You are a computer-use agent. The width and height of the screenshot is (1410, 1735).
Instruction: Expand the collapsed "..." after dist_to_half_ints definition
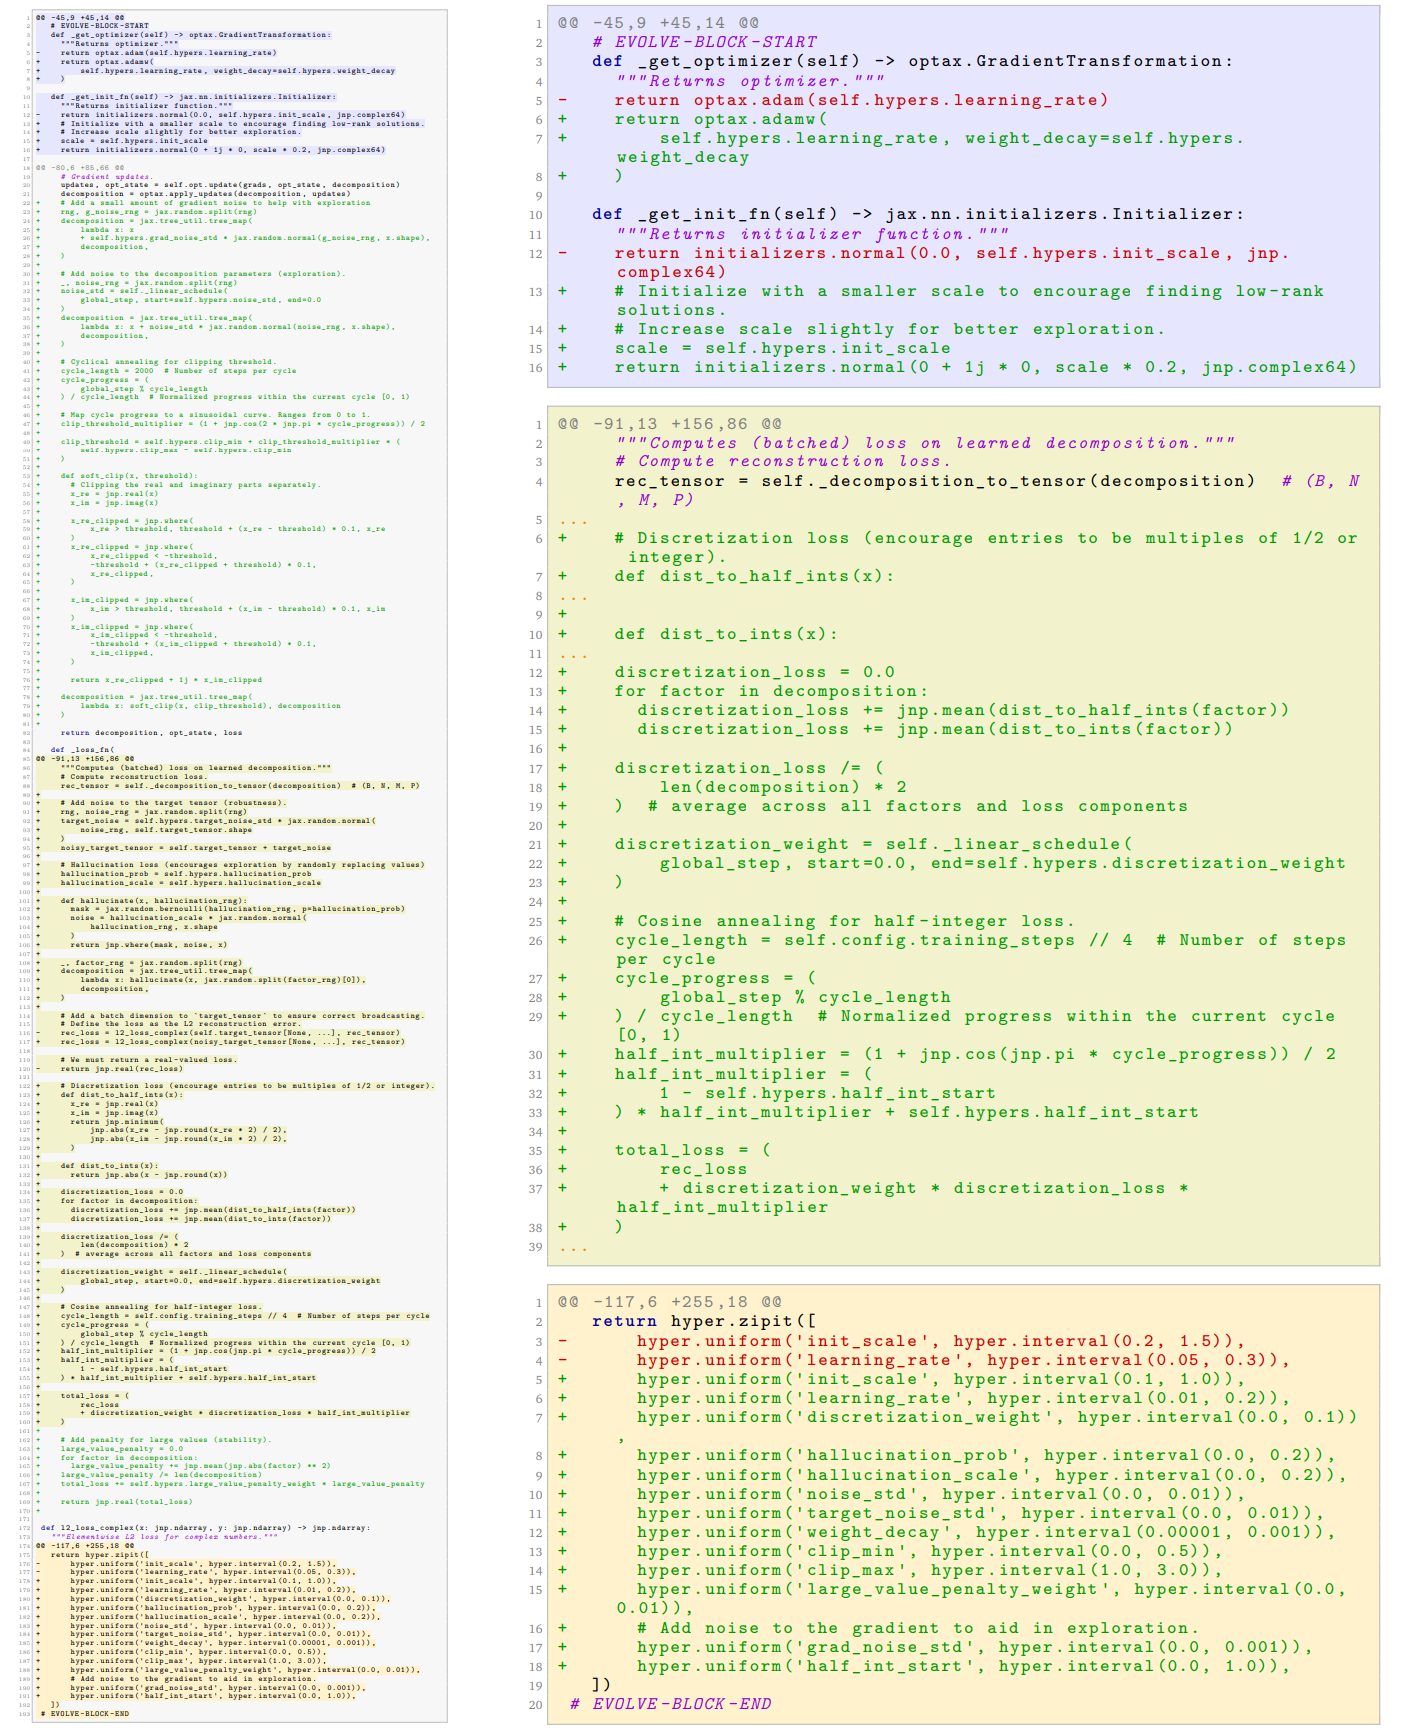click(x=574, y=596)
